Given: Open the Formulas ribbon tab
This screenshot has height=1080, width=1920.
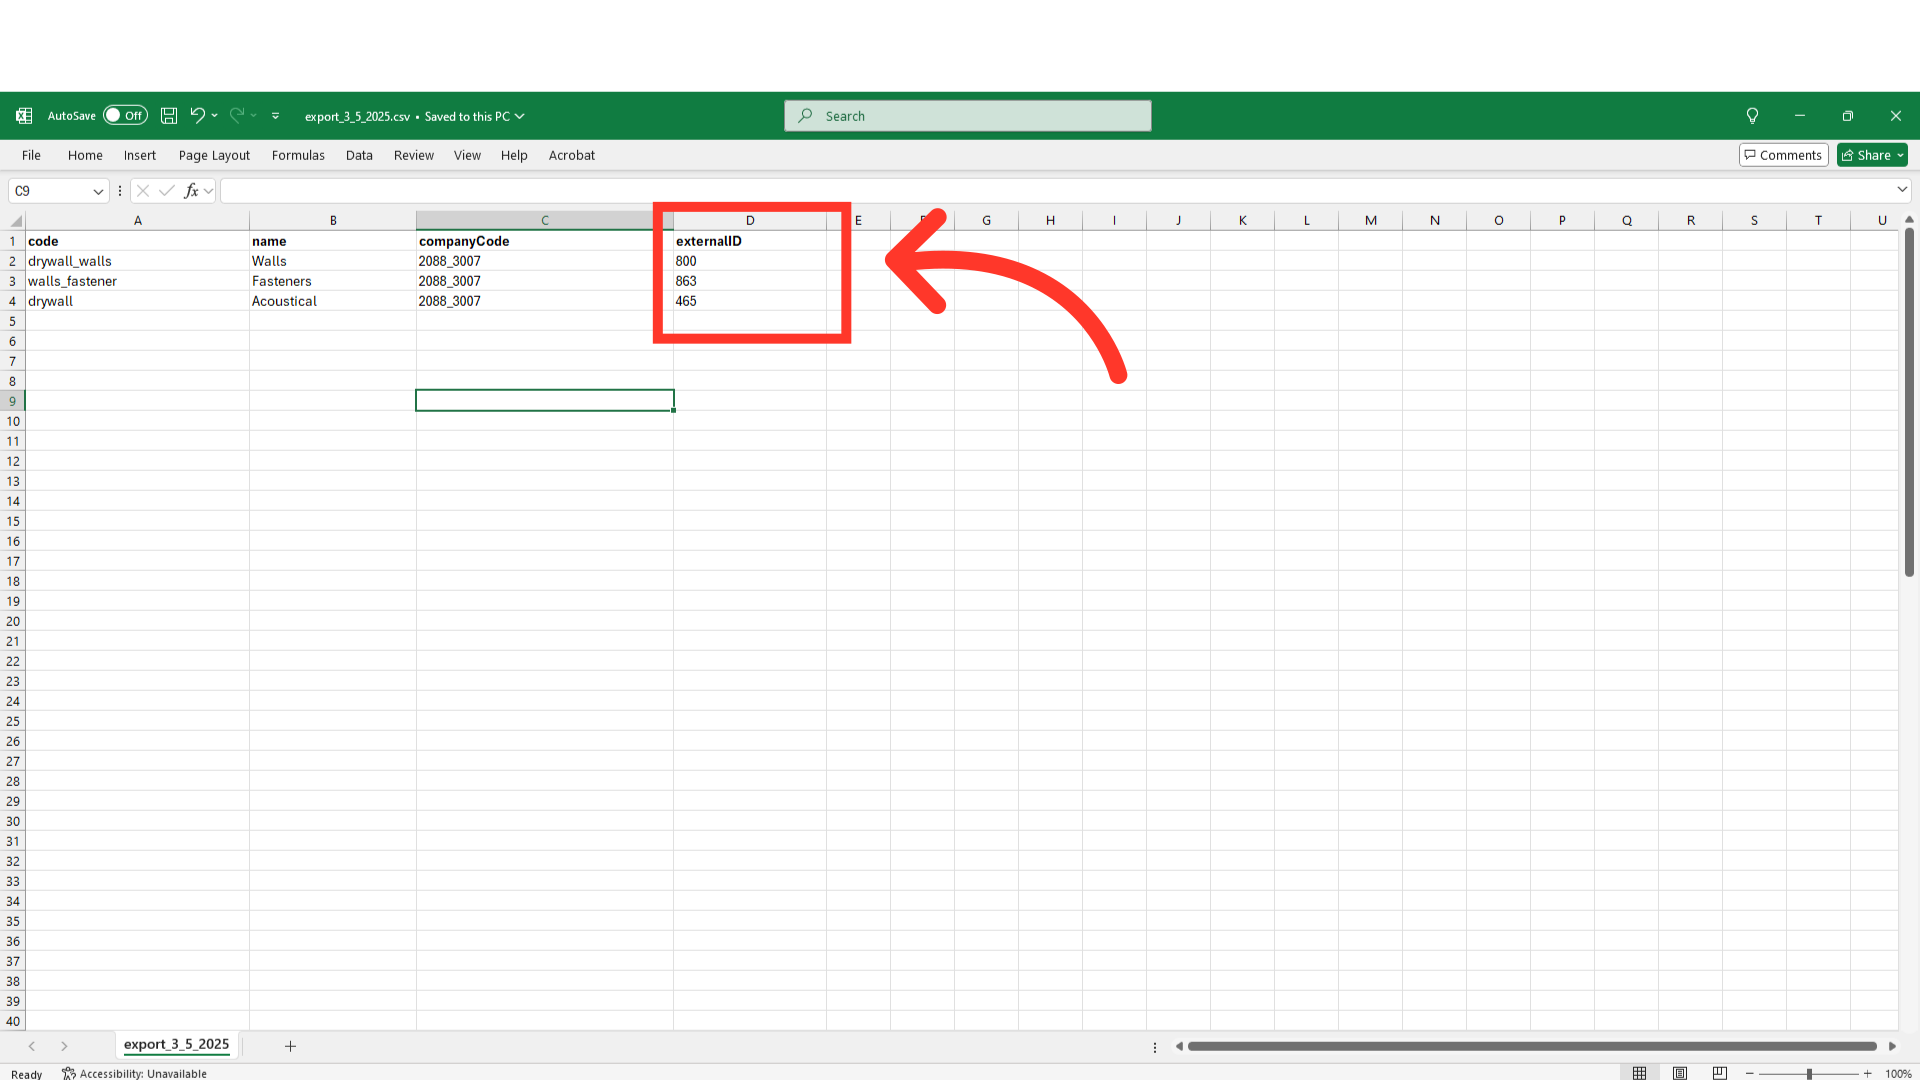Looking at the screenshot, I should coord(298,155).
